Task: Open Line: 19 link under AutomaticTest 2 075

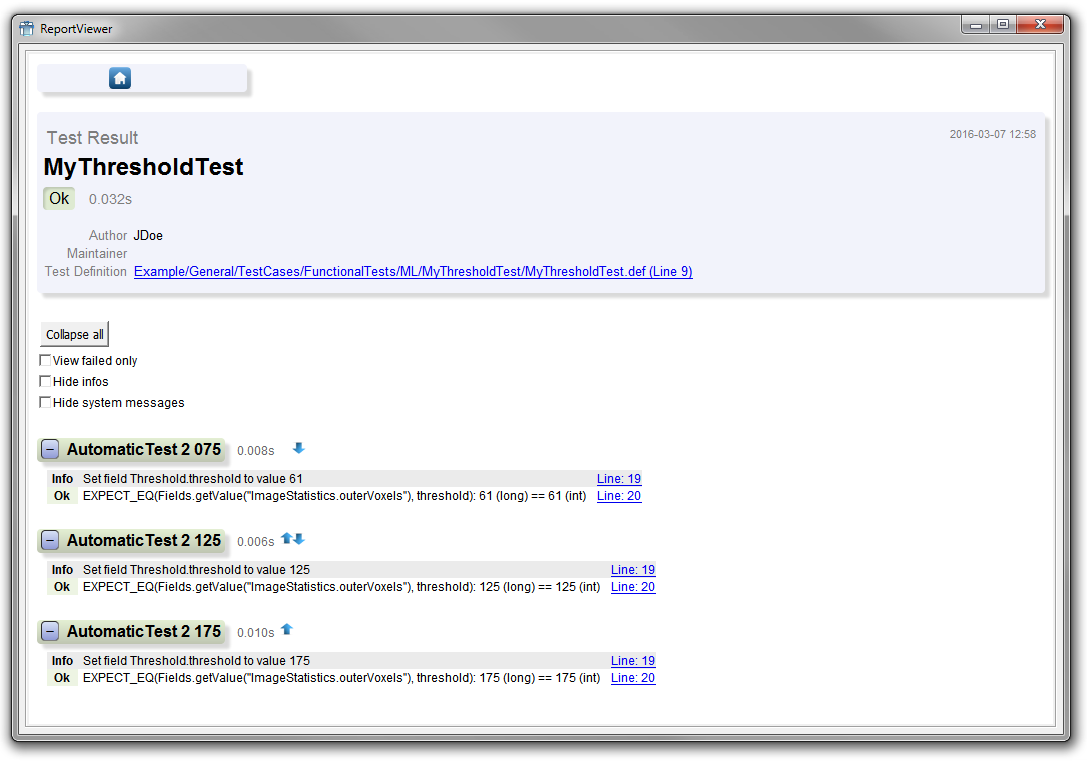Action: [619, 479]
